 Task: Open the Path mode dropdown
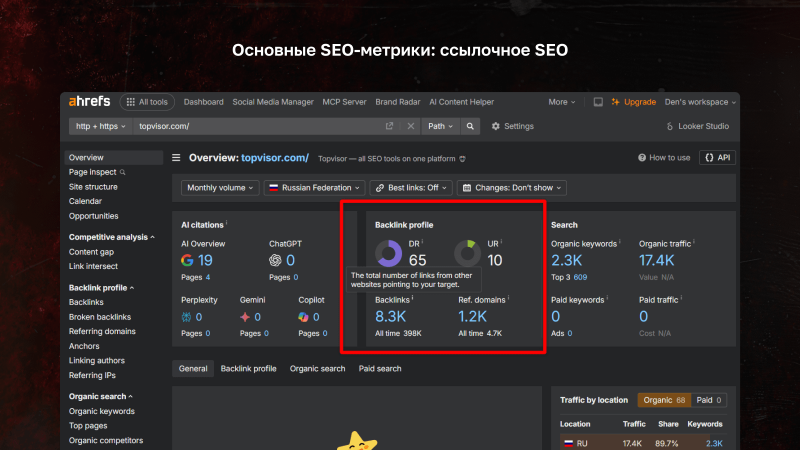tap(440, 126)
